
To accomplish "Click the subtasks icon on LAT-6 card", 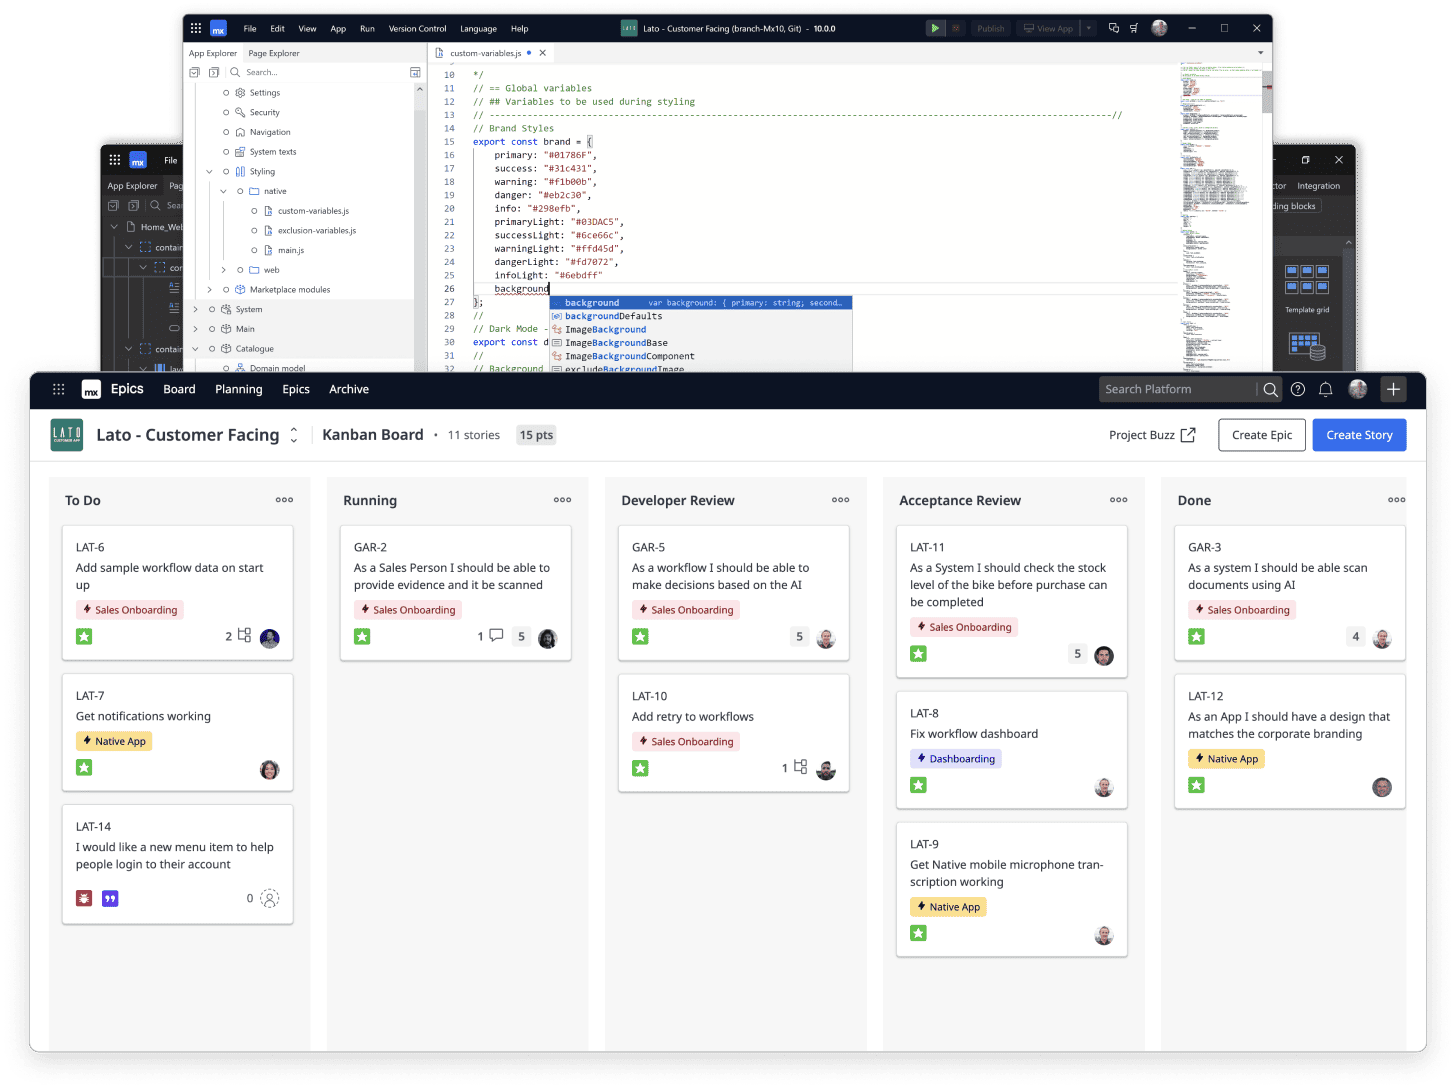I will [x=244, y=636].
